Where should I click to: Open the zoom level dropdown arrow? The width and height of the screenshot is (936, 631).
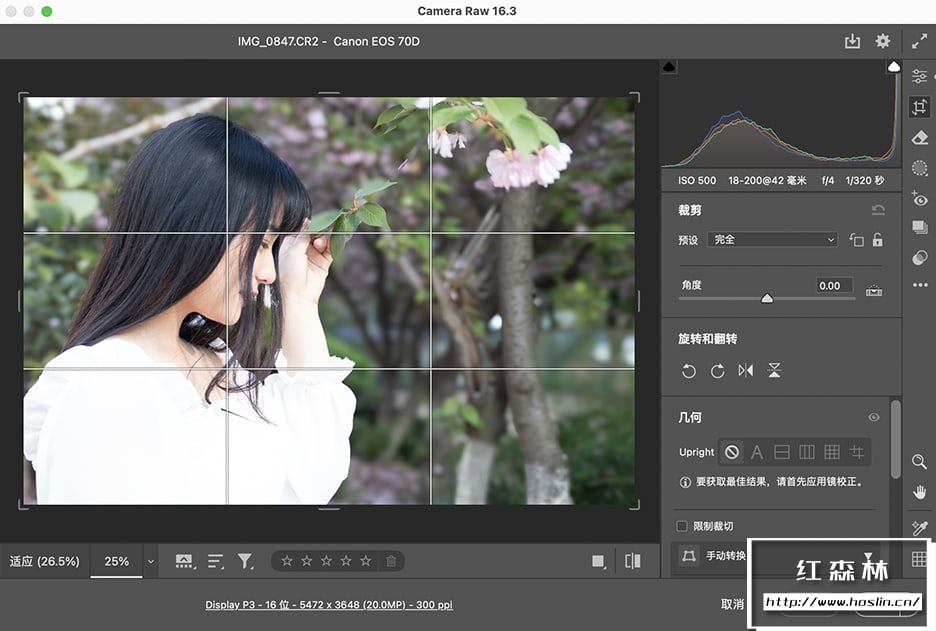151,562
